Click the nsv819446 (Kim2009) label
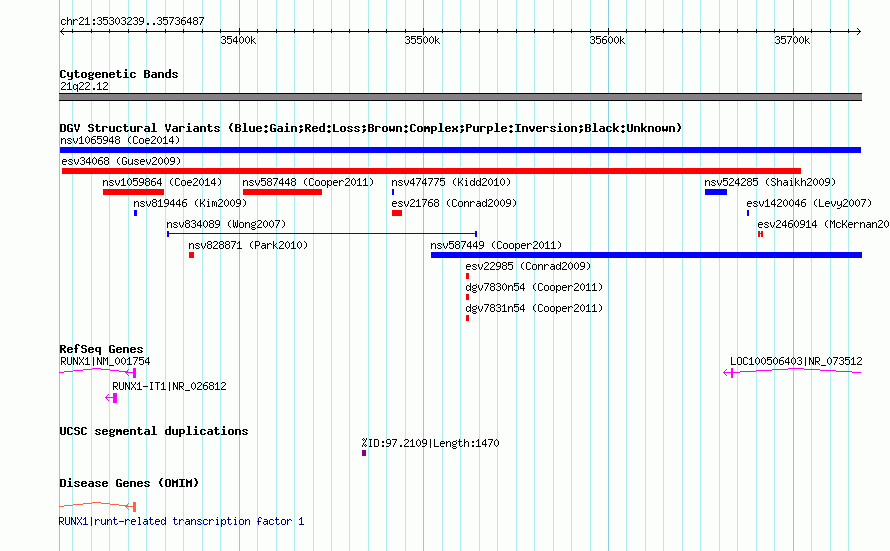The image size is (890, 551). 190,203
